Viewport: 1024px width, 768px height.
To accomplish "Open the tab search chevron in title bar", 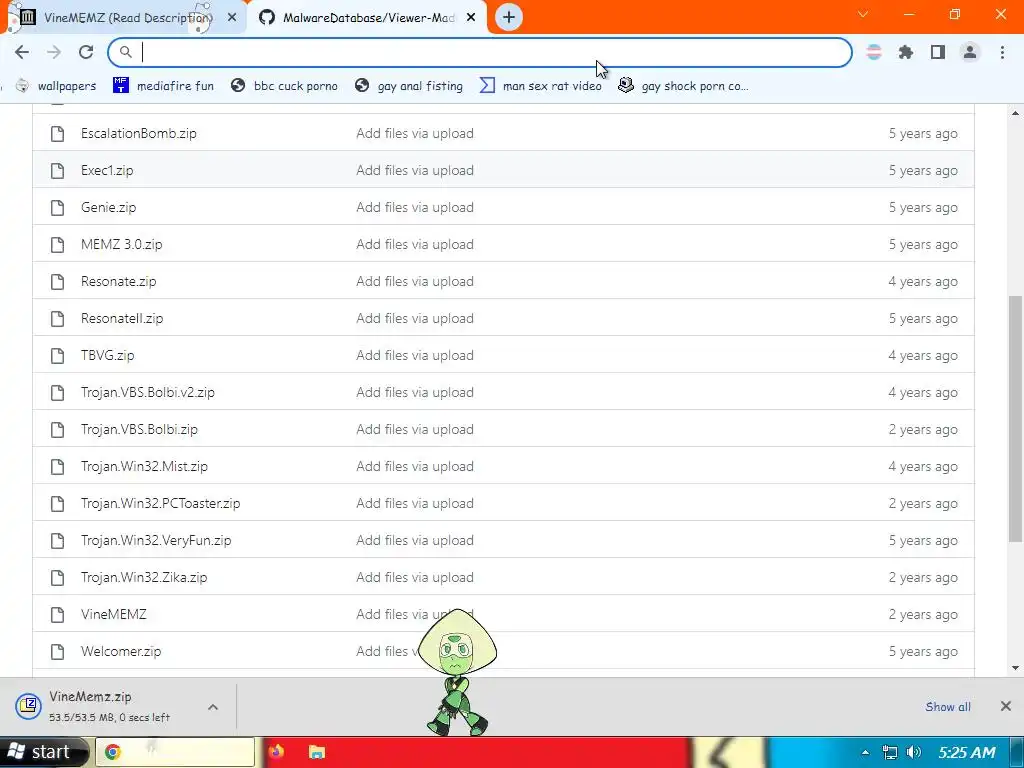I will [x=863, y=14].
